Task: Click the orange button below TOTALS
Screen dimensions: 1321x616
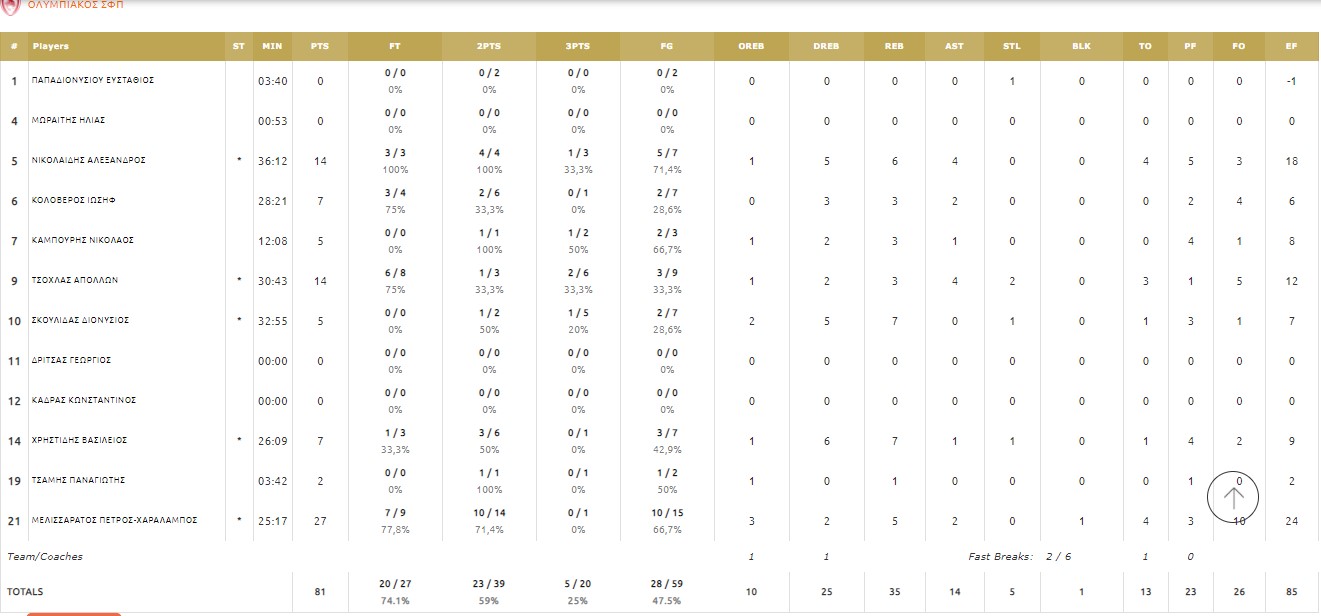Action: [73, 613]
